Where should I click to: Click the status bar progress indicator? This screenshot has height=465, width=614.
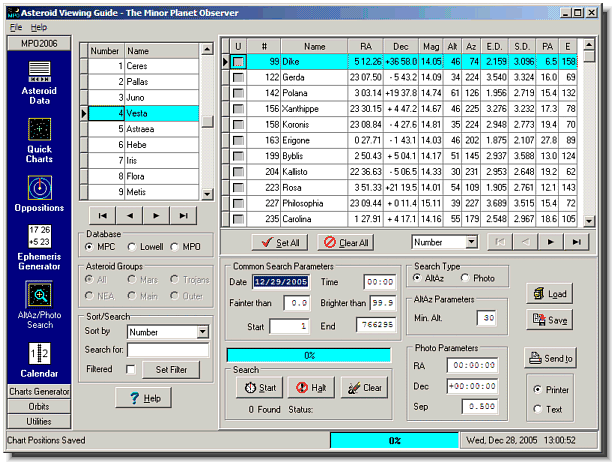394,440
